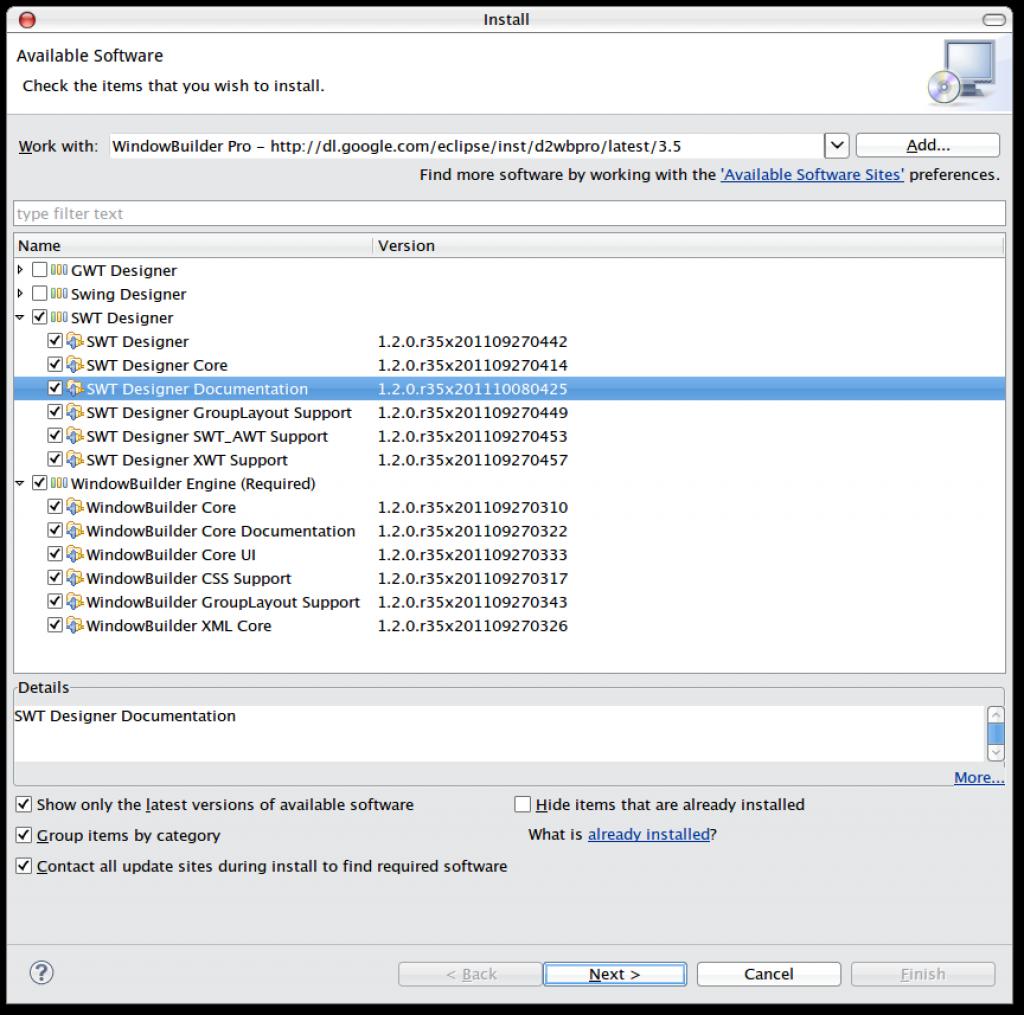The image size is (1024, 1015).
Task: Click the title bar pill button
Action: (994, 20)
